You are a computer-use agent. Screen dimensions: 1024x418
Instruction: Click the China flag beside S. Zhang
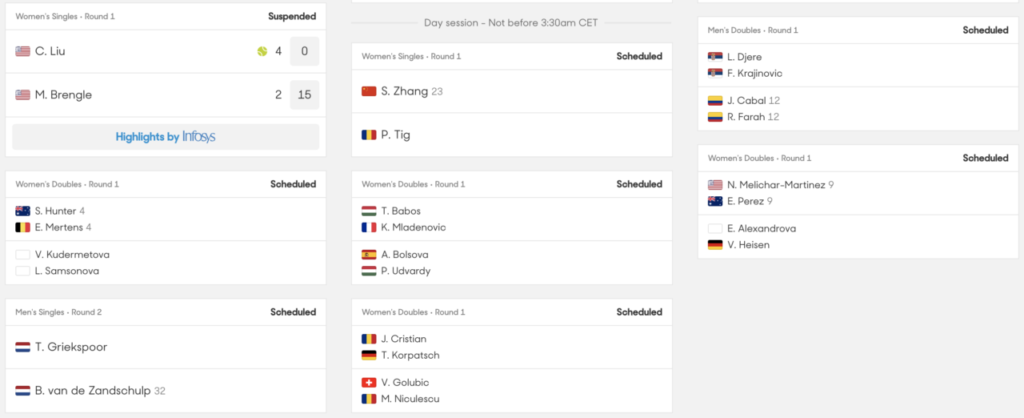click(369, 91)
